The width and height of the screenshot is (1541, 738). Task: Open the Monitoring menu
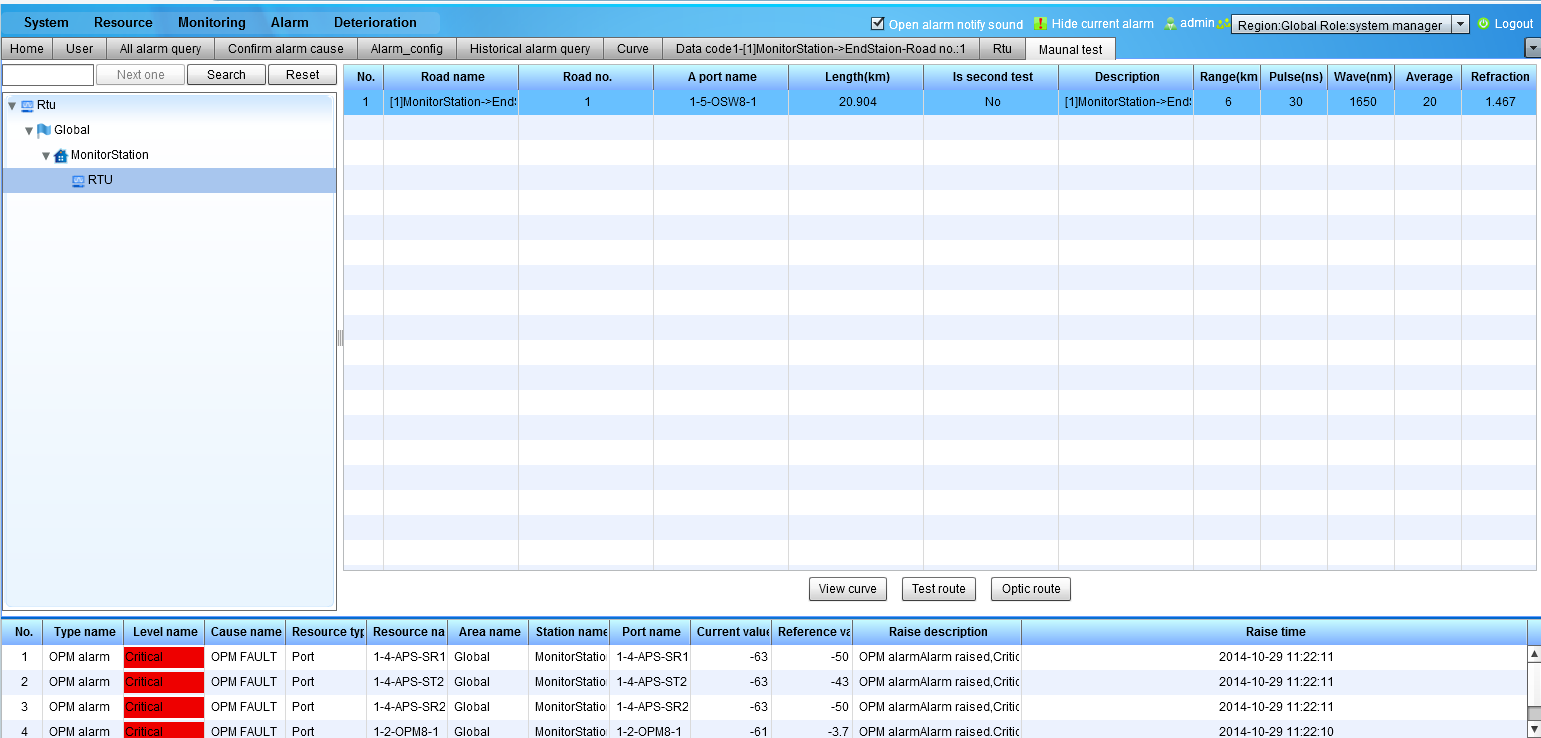tap(212, 22)
